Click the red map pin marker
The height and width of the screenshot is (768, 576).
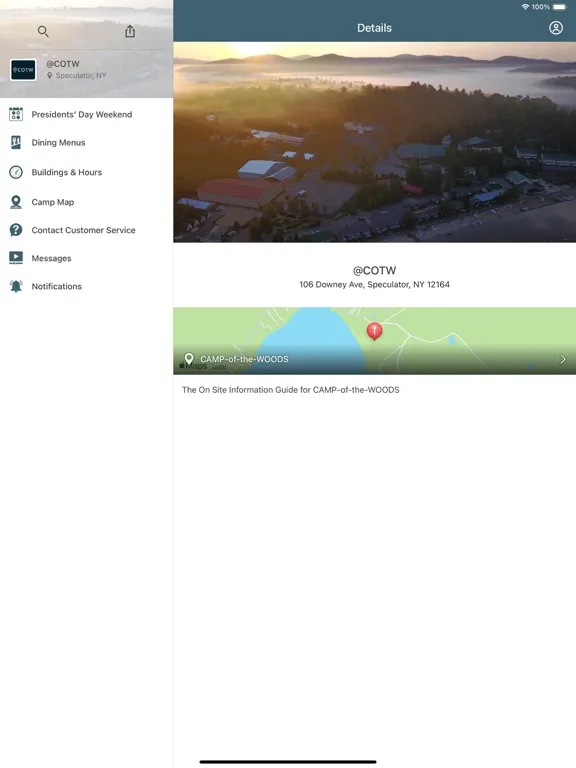pos(375,331)
